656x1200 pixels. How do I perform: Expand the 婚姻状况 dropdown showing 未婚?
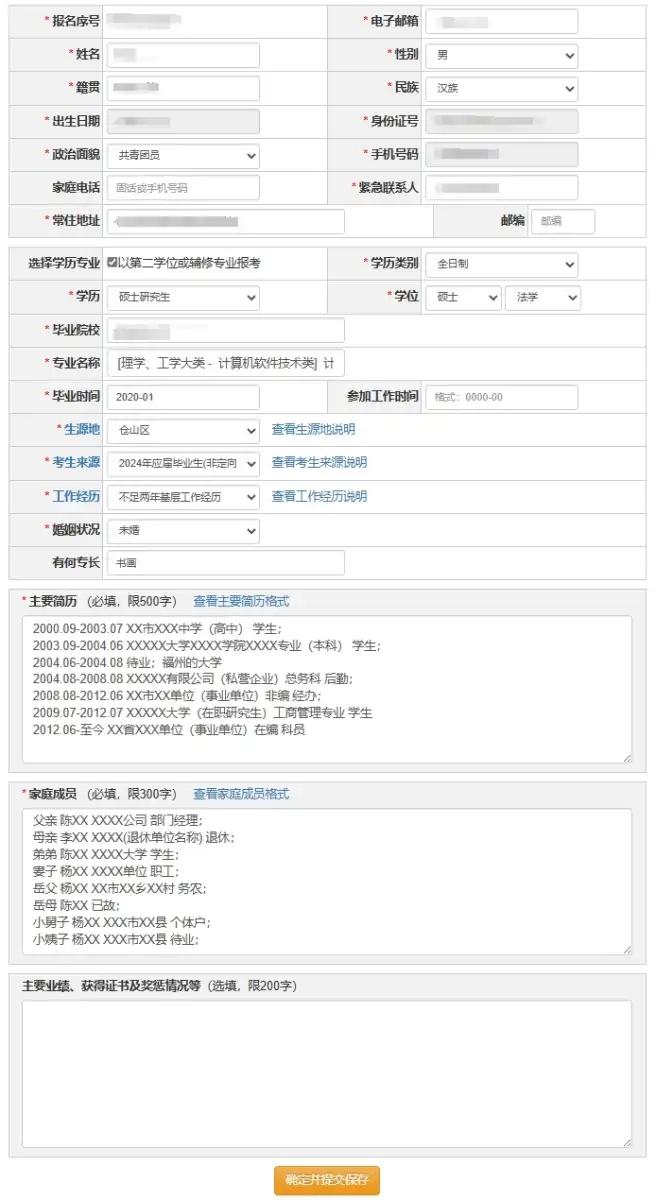(x=183, y=530)
